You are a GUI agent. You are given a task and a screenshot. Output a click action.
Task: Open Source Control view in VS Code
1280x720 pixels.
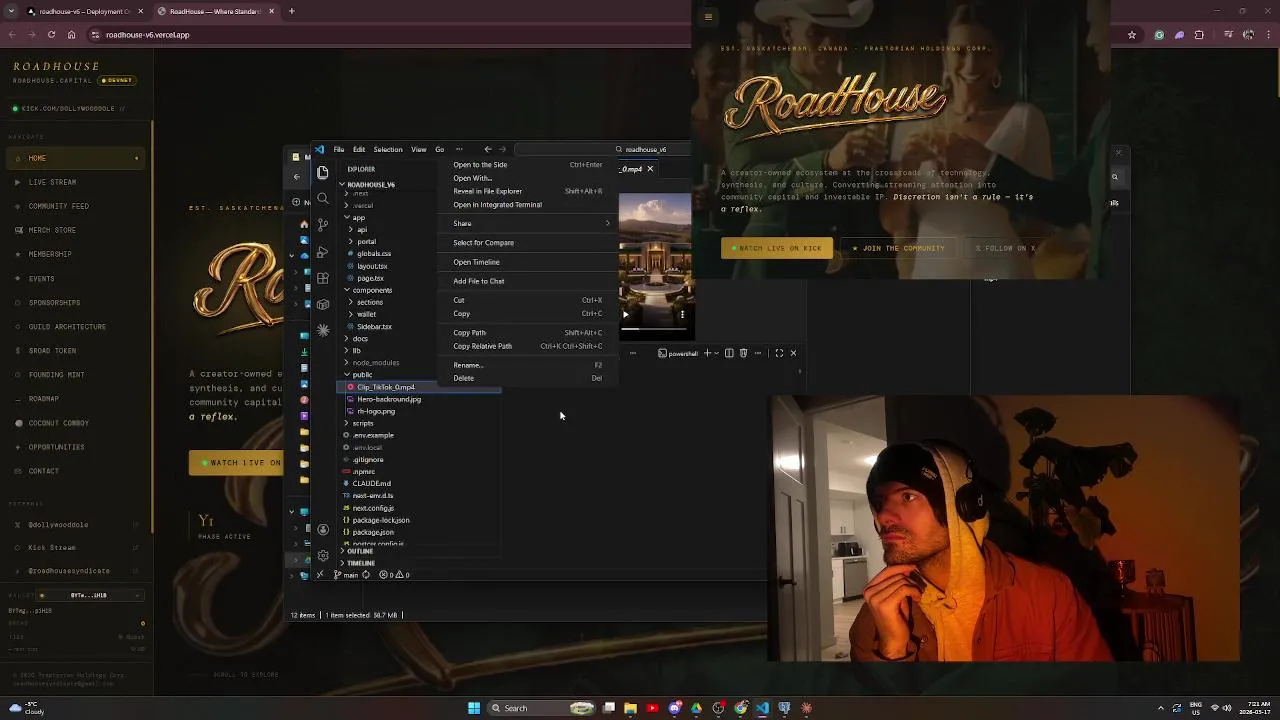tap(323, 225)
